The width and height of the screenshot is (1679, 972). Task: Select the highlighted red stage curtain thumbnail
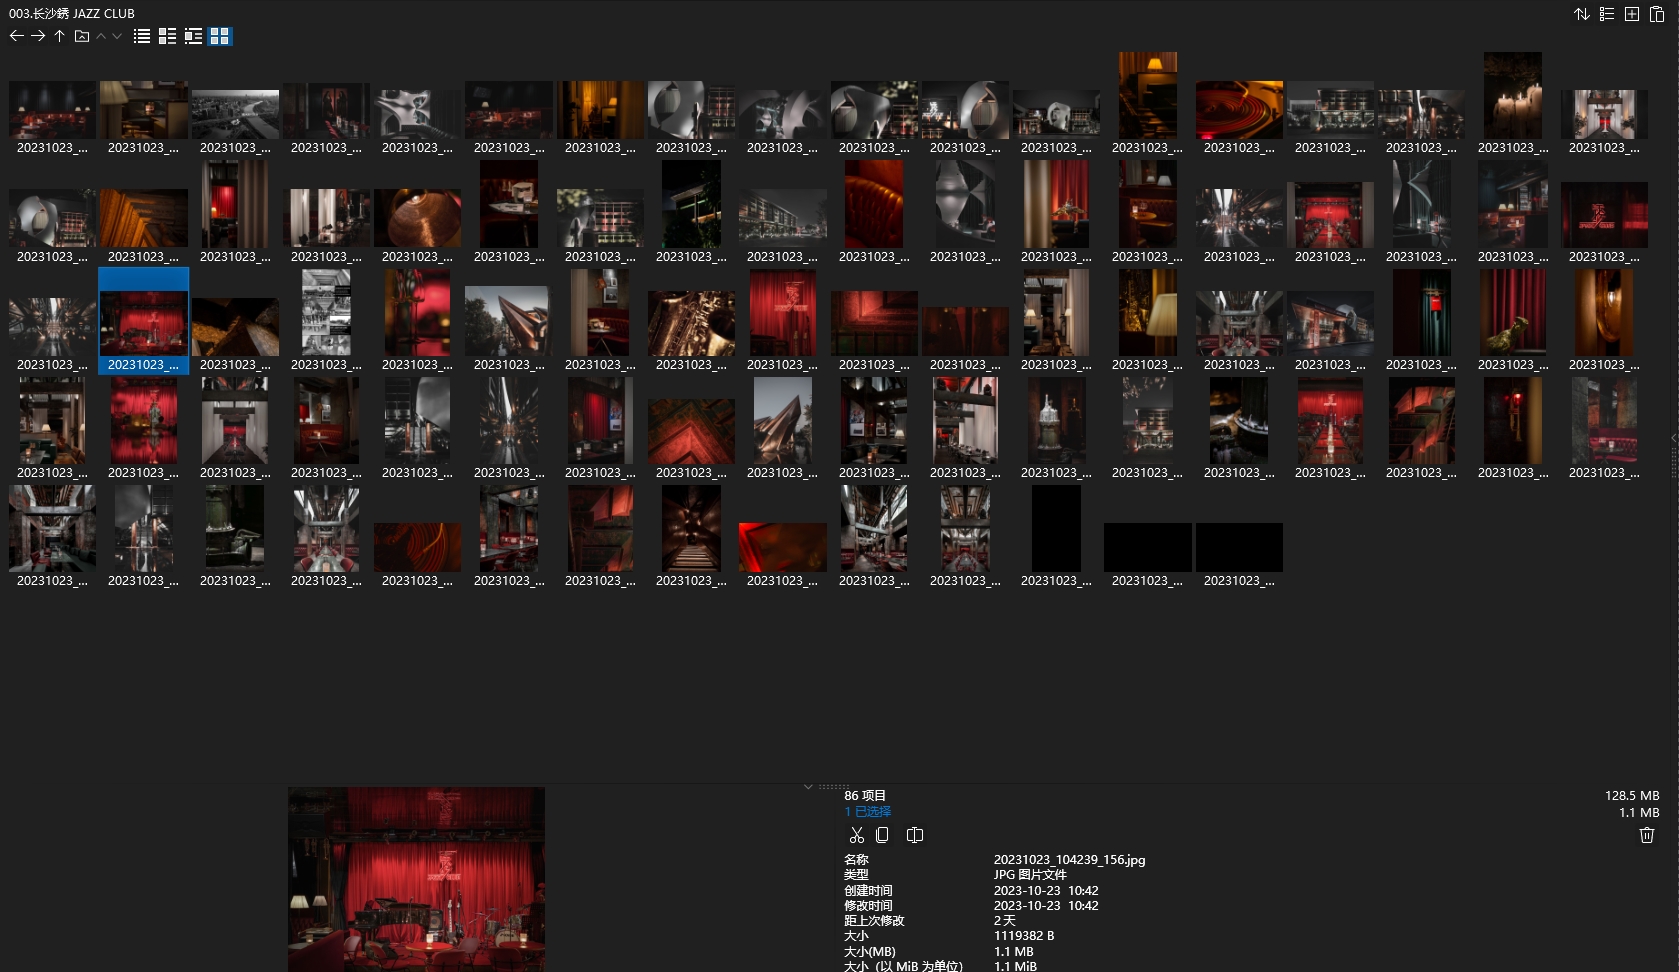click(143, 322)
